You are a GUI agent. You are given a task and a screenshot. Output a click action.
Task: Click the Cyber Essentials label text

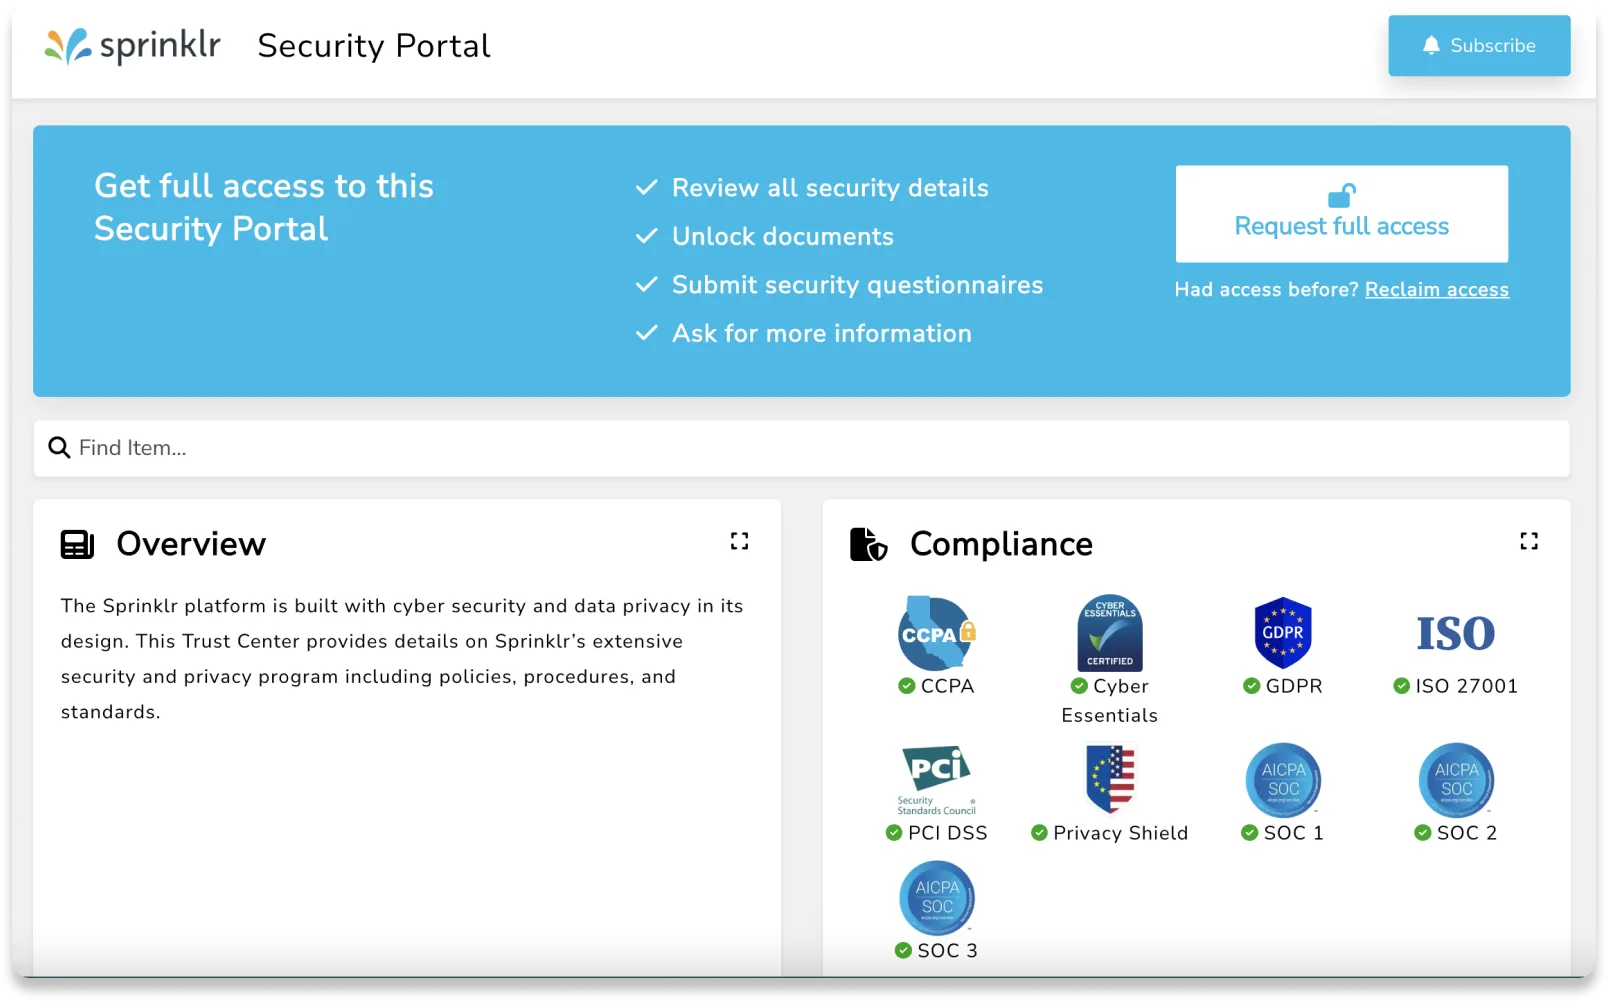[x=1109, y=700]
